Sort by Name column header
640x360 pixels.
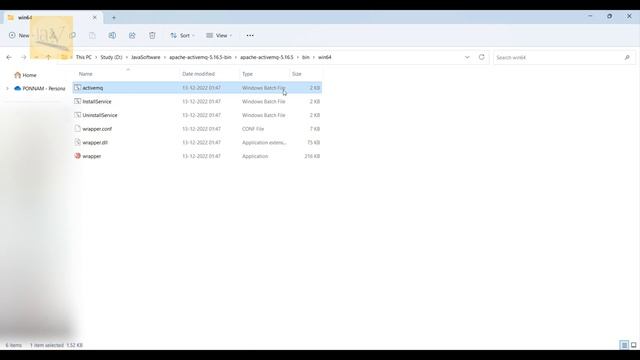point(86,74)
